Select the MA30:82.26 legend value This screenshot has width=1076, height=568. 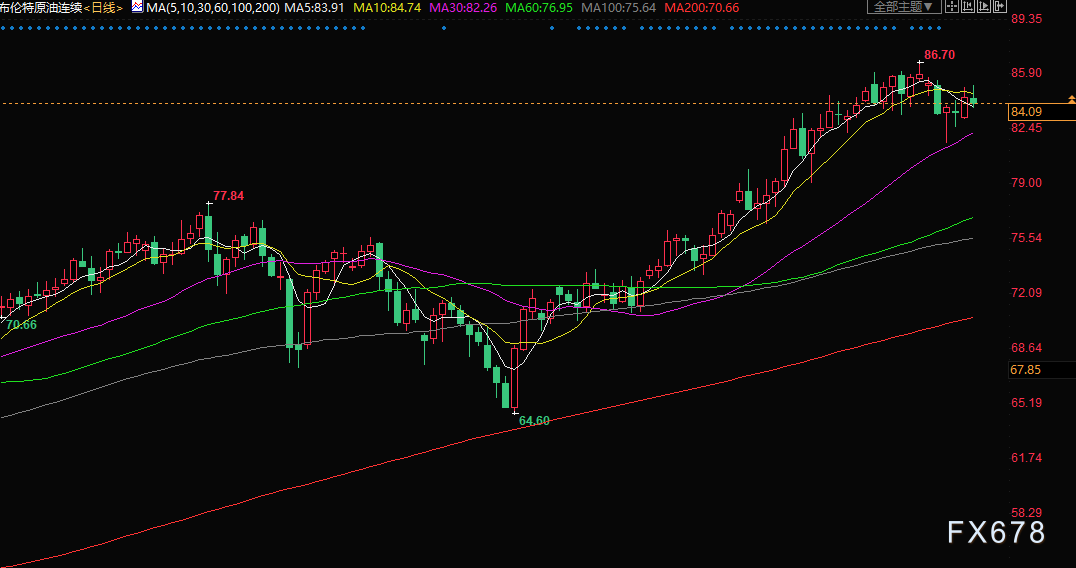pos(463,8)
